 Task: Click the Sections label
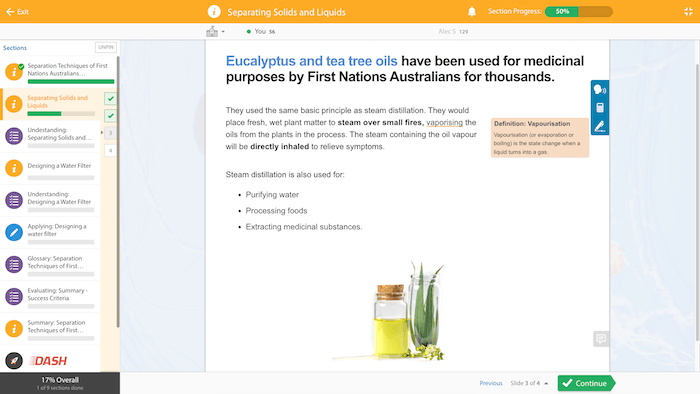[15, 48]
